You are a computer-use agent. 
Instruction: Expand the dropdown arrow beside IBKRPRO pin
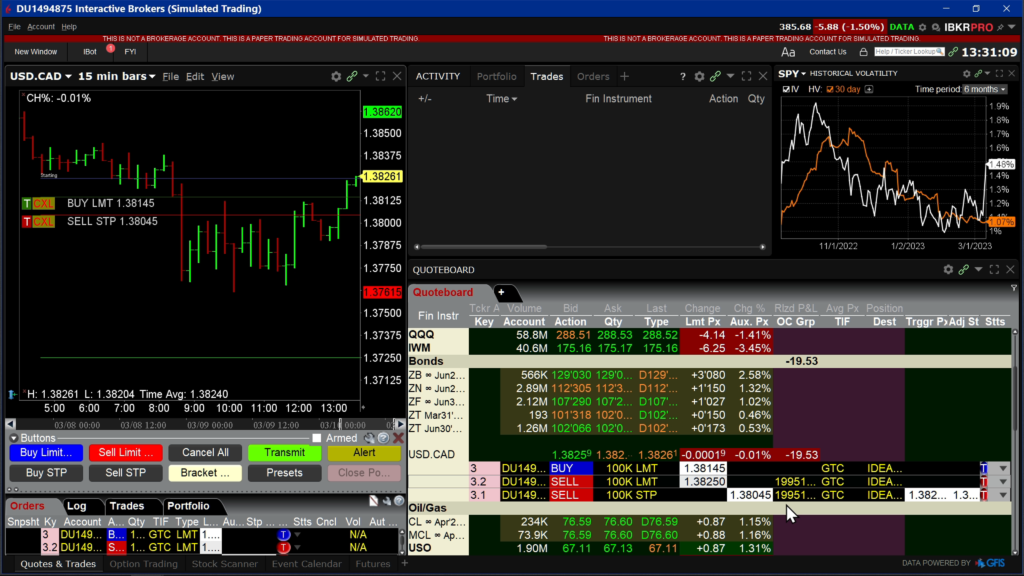pyautogui.click(x=1012, y=27)
